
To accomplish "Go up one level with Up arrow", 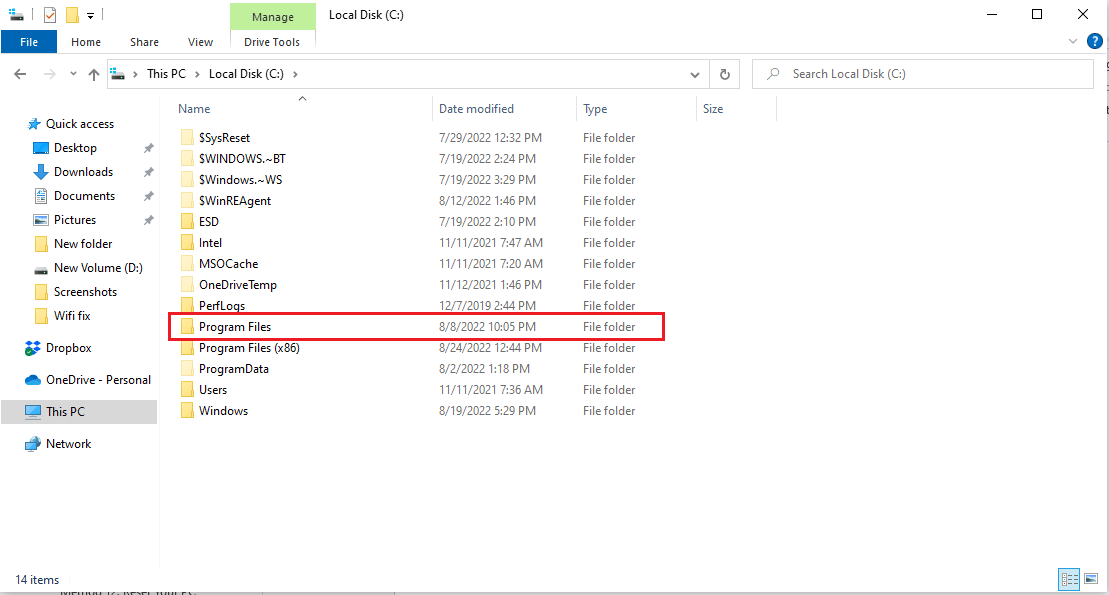I will [x=93, y=74].
